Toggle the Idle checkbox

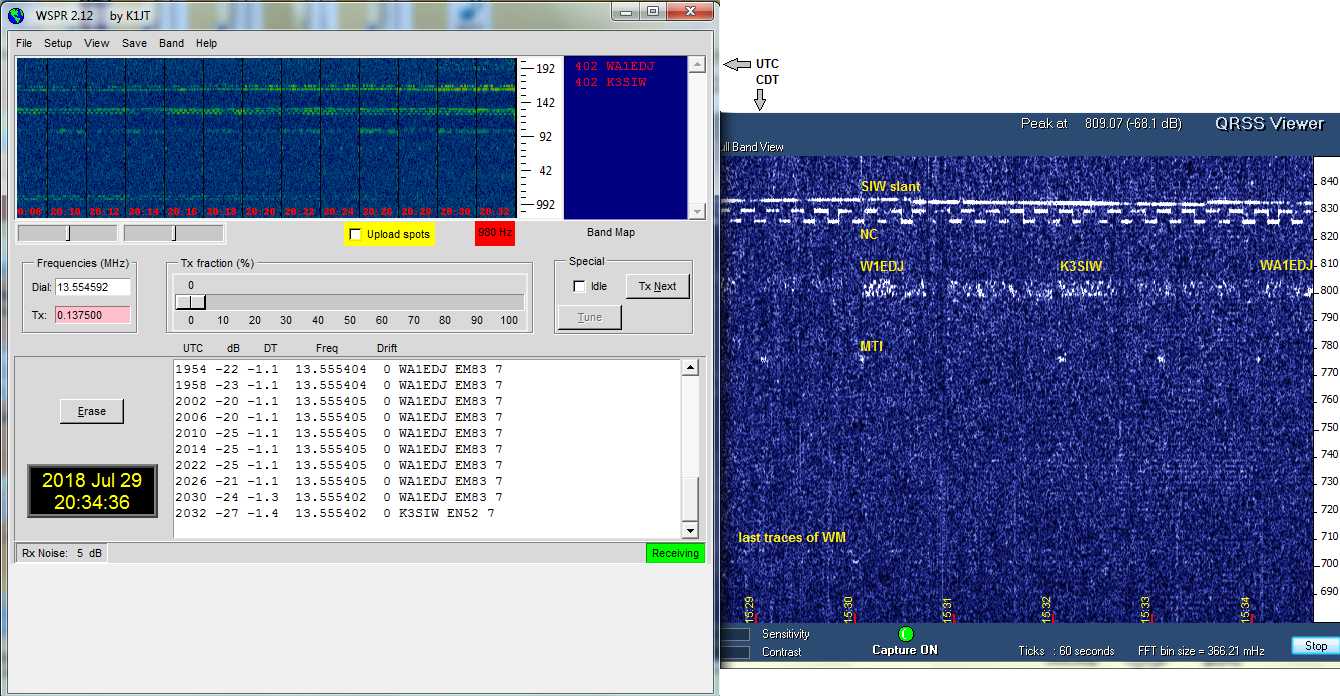pyautogui.click(x=579, y=286)
